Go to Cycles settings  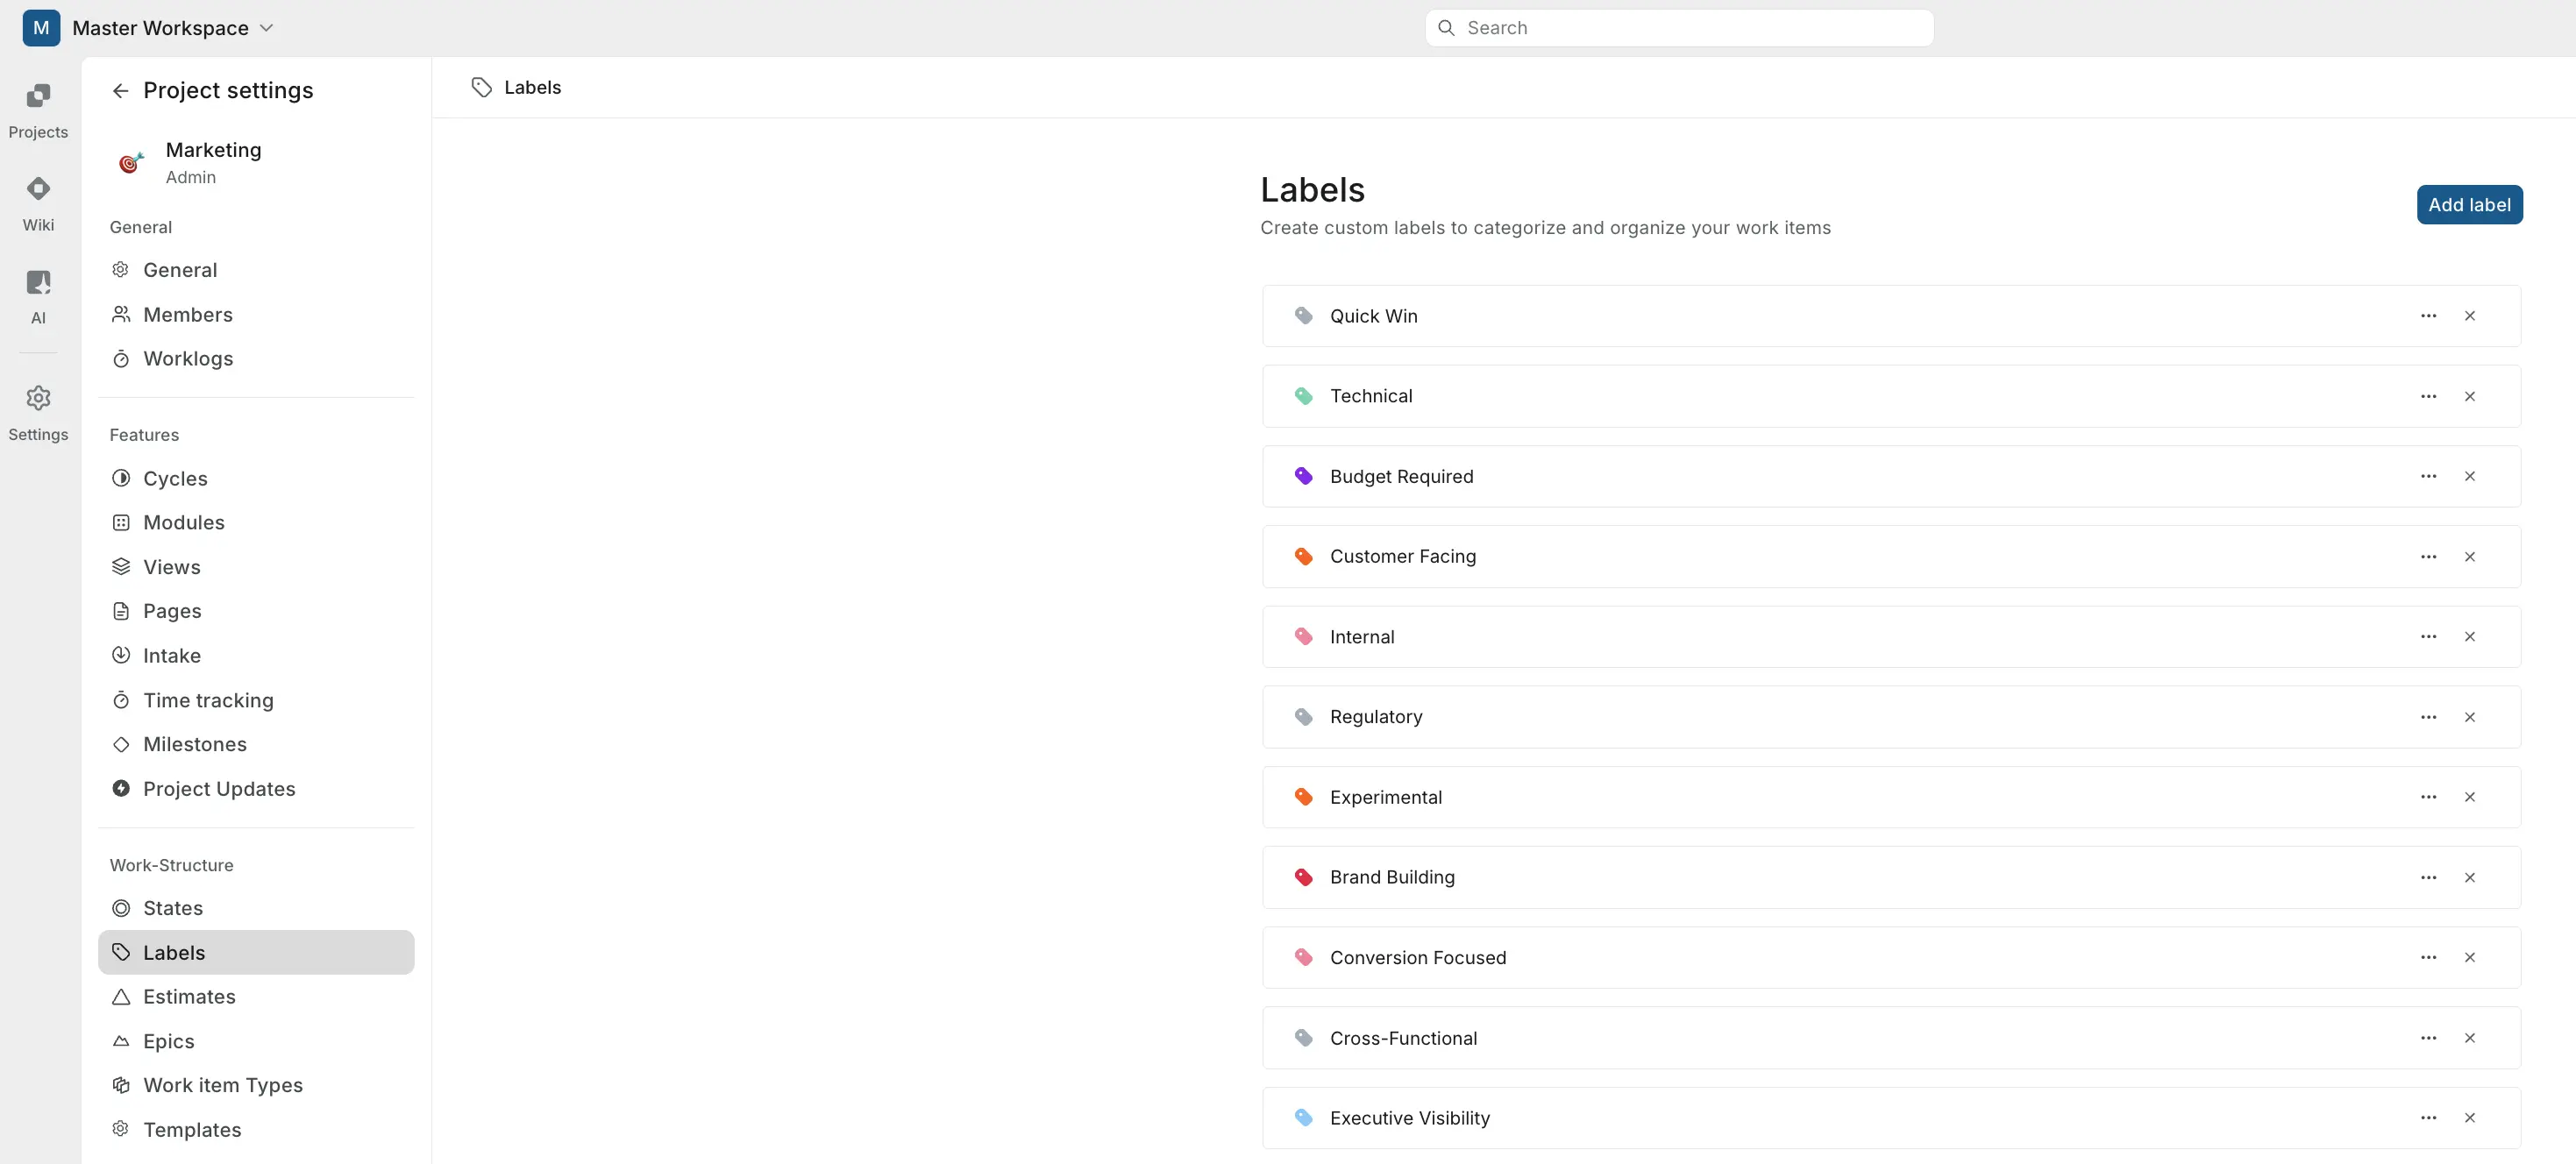[x=175, y=478]
